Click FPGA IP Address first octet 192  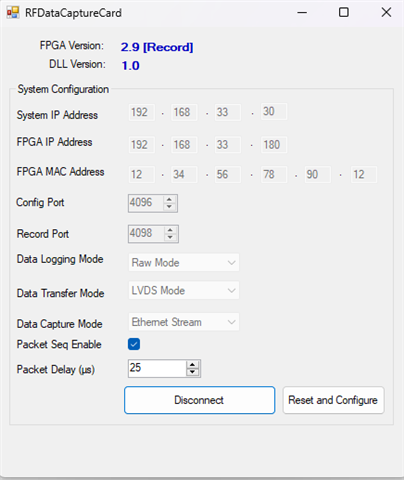tap(142, 145)
